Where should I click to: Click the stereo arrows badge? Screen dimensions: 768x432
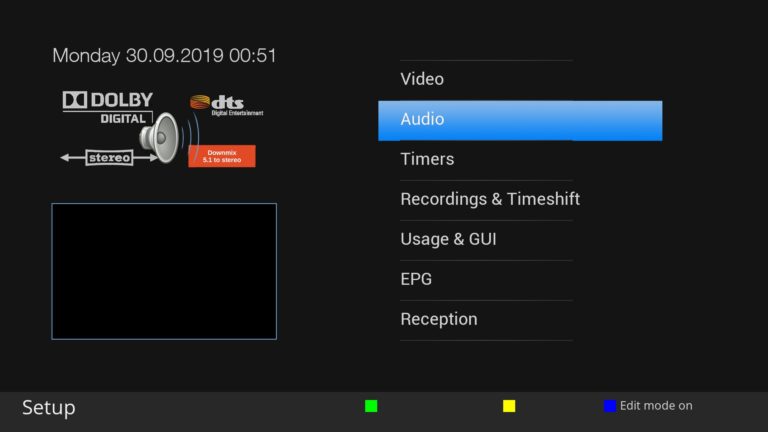[109, 158]
